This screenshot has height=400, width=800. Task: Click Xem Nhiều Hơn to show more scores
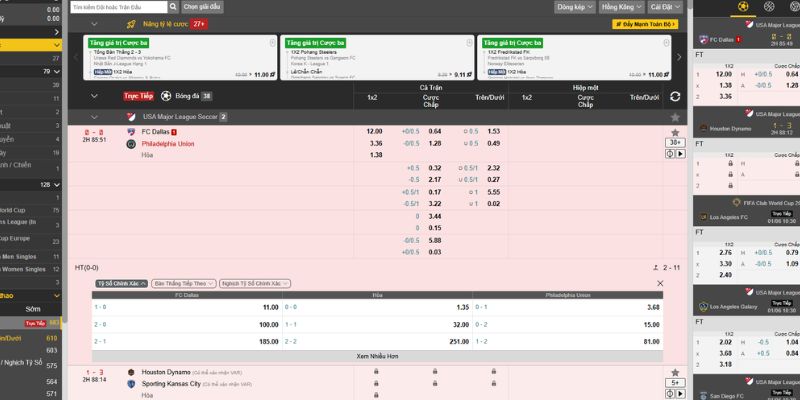click(x=377, y=356)
